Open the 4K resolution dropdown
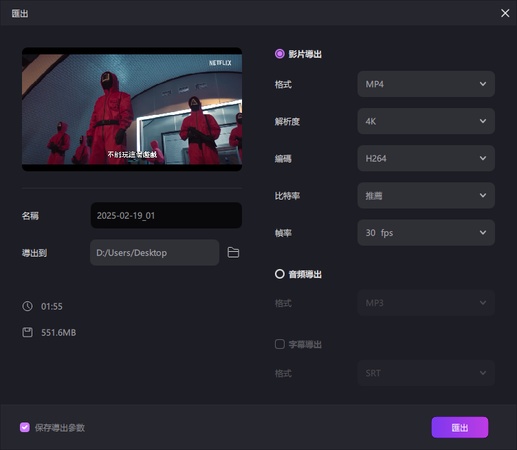 pos(426,121)
